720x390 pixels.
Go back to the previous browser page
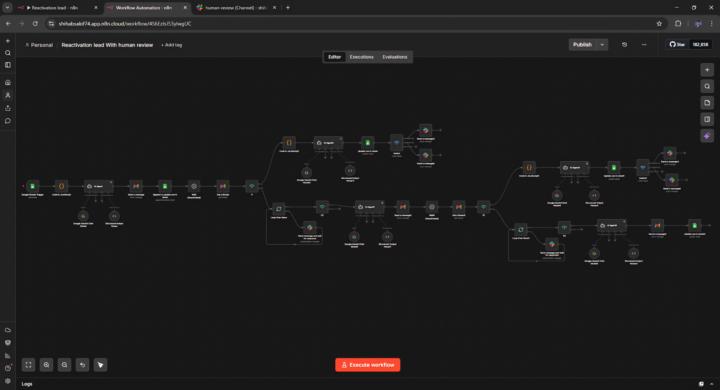(x=8, y=23)
